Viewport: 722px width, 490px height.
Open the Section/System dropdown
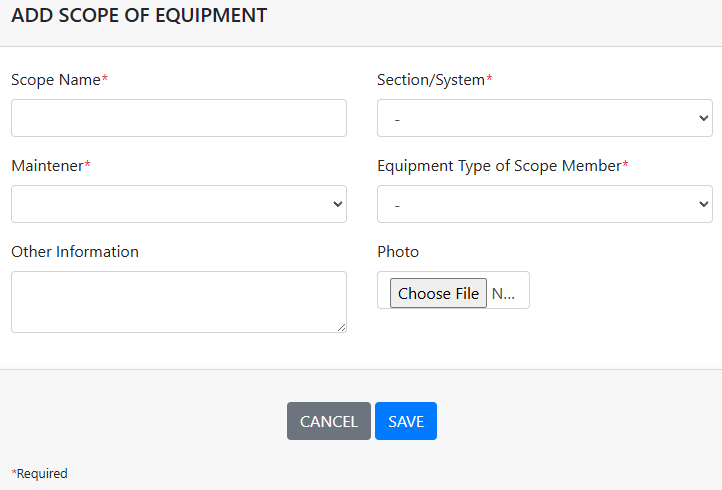(544, 118)
